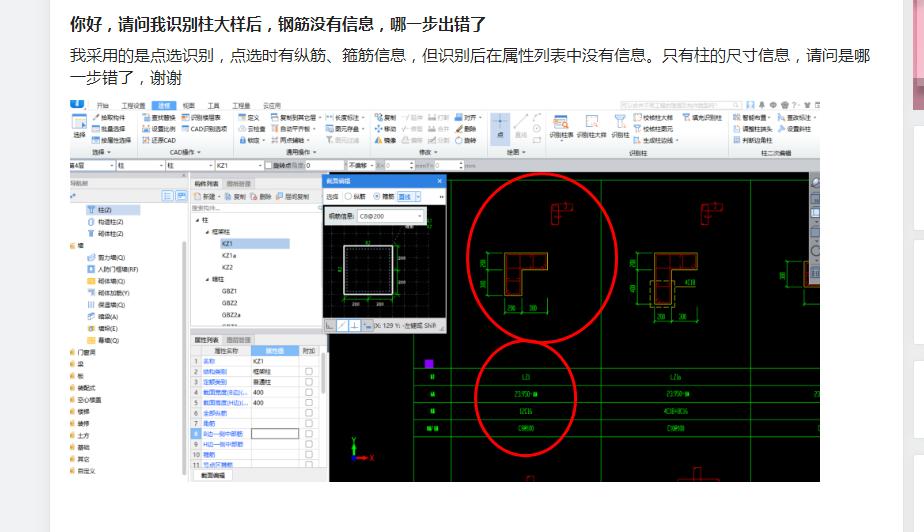Click the 校核柱大样 tool
Image resolution: width=924 pixels, height=532 pixels.
coord(653,118)
